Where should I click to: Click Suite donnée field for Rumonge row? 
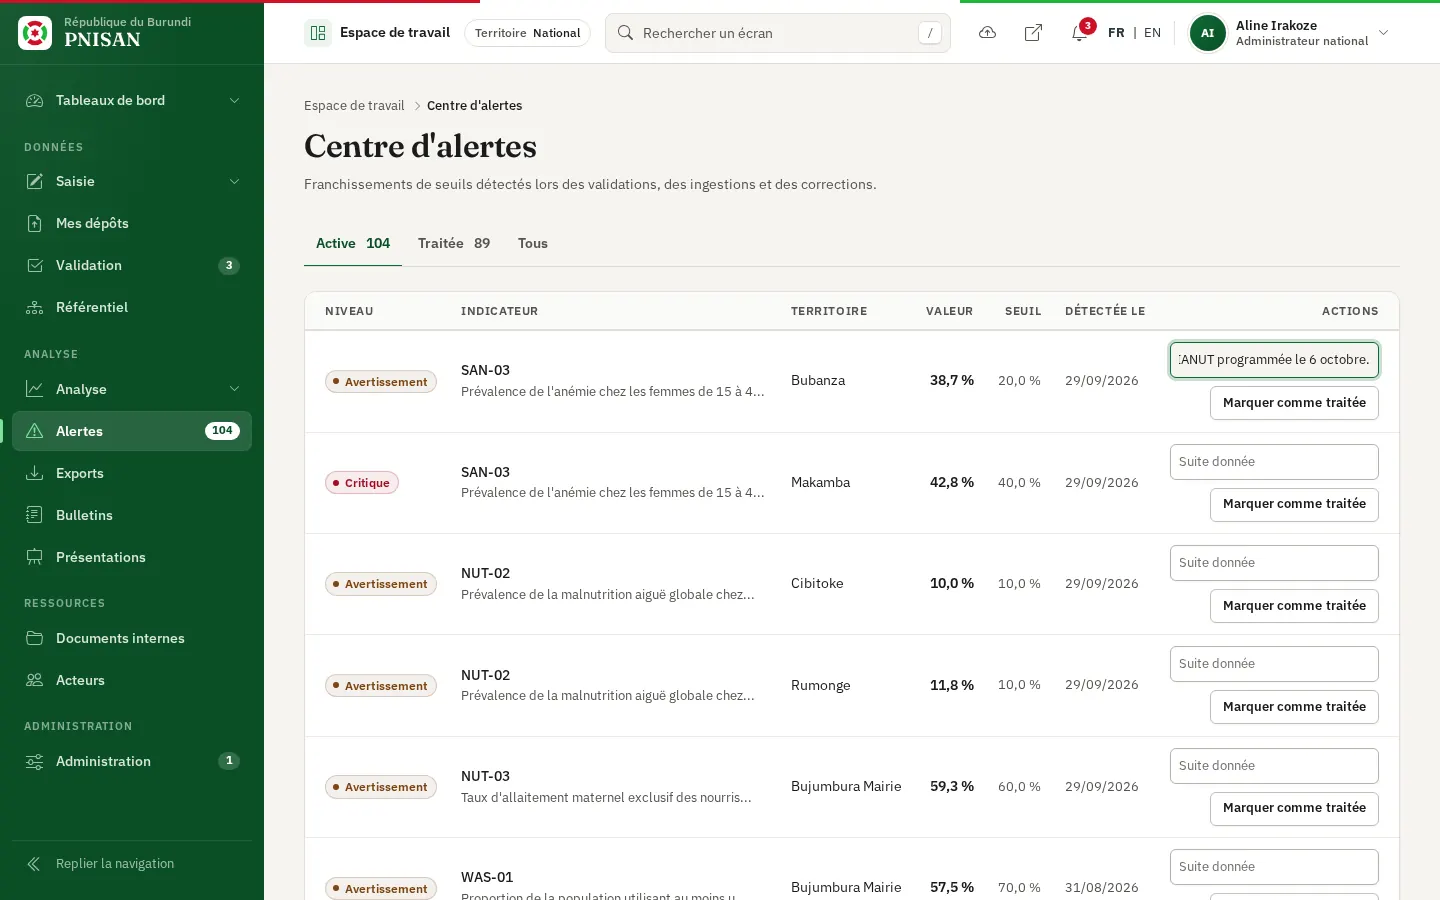tap(1274, 664)
